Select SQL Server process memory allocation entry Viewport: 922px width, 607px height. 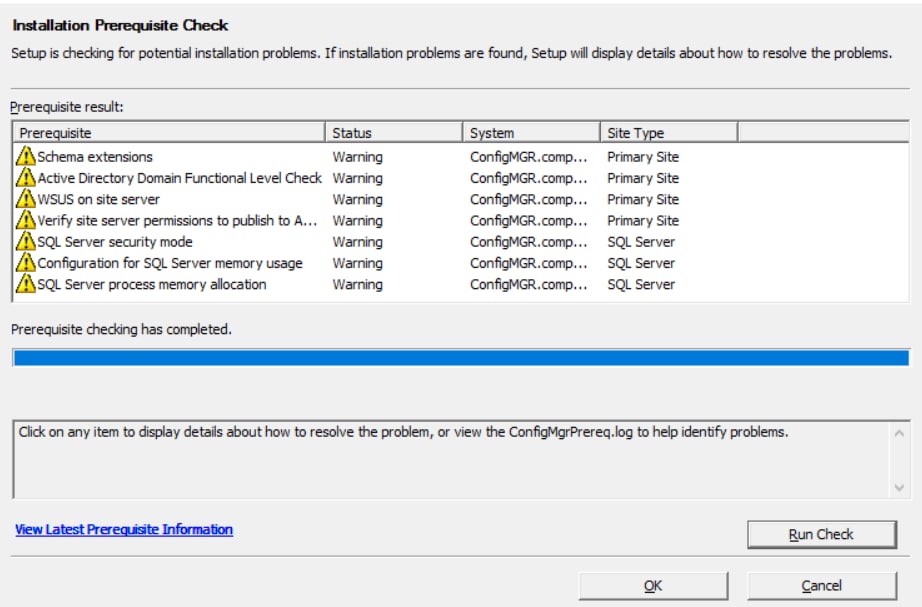152,284
